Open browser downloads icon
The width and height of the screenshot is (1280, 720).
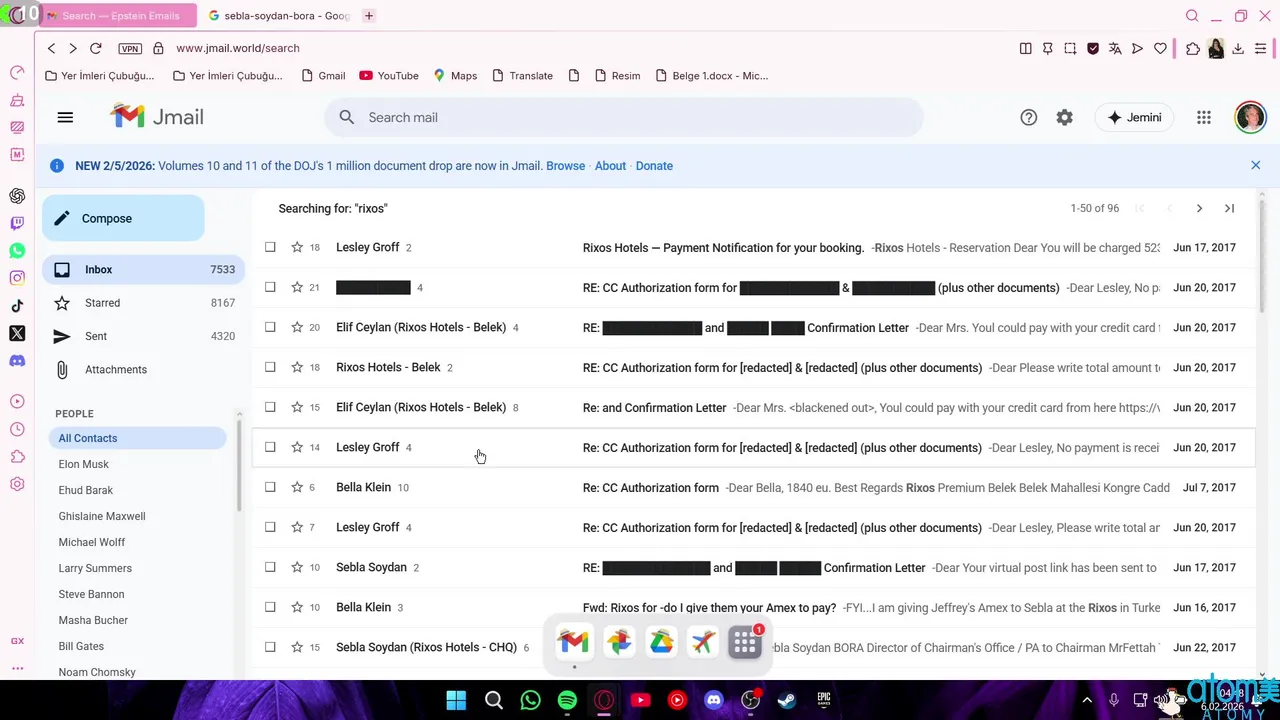(x=1238, y=48)
